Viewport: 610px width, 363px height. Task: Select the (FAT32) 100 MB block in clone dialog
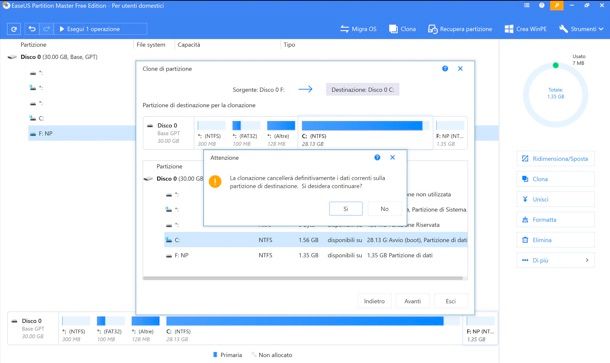tap(246, 133)
